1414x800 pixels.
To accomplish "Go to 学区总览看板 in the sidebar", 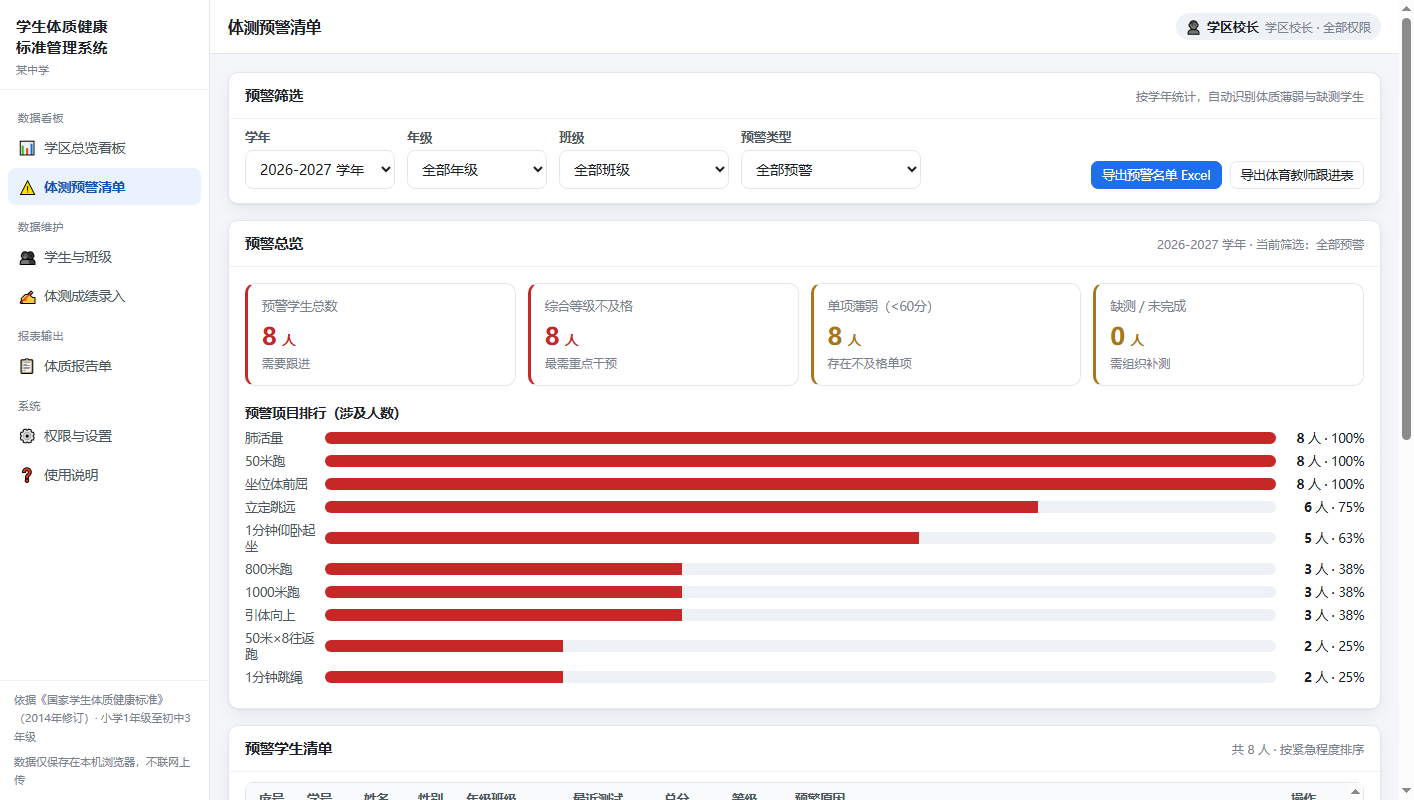I will (104, 148).
